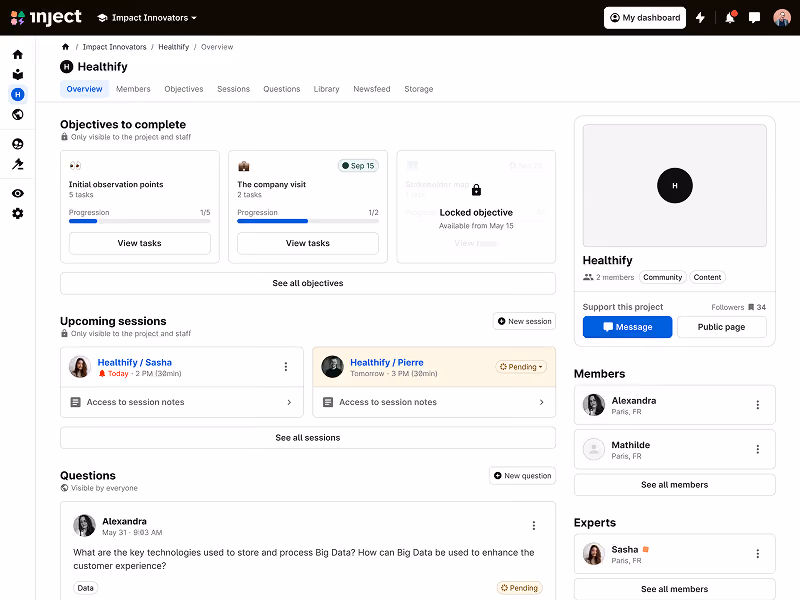Create a New question
800x600 pixels.
(x=522, y=476)
